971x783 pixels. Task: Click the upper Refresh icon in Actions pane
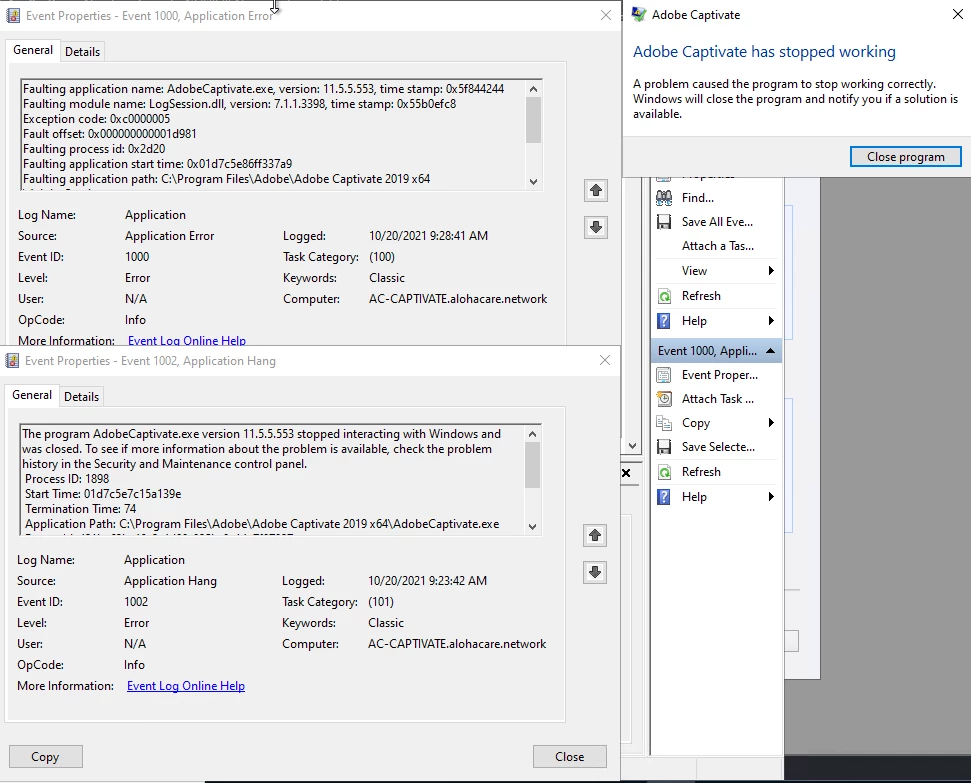click(x=664, y=296)
